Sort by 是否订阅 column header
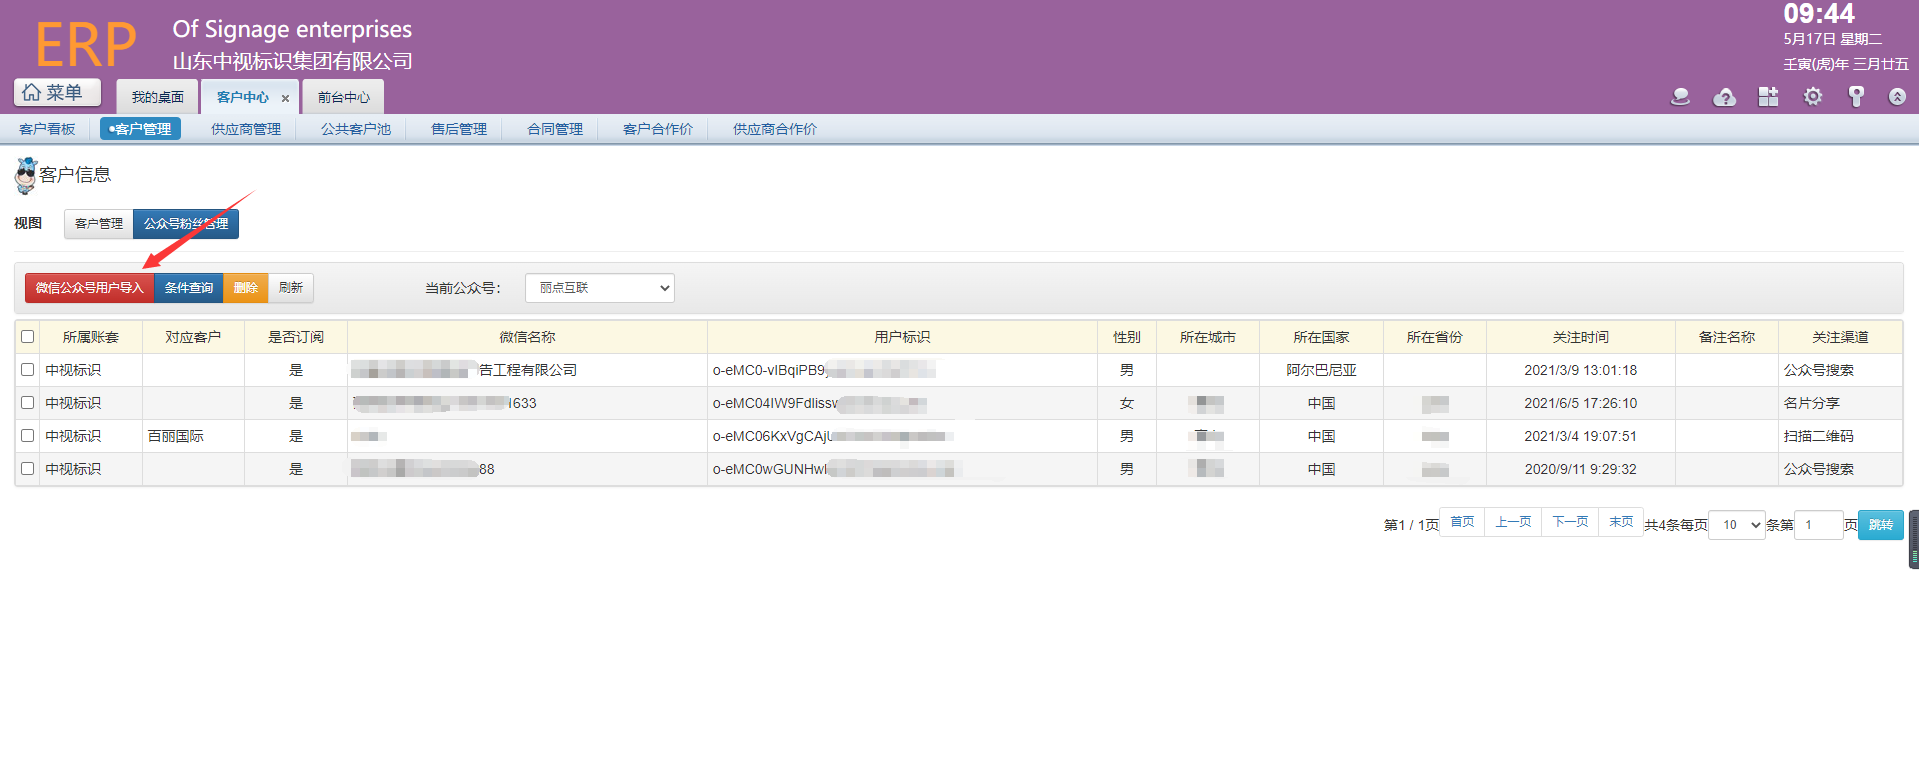The height and width of the screenshot is (773, 1919). point(296,337)
